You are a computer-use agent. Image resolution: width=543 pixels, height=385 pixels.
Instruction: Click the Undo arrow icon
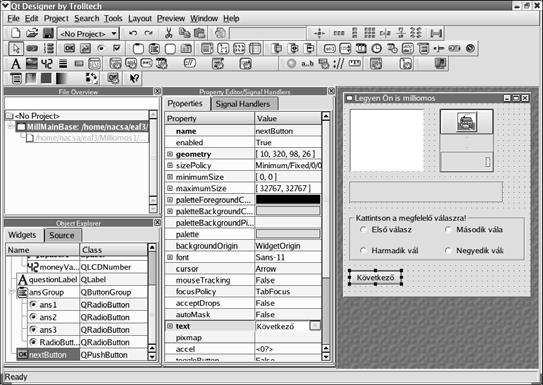point(133,33)
